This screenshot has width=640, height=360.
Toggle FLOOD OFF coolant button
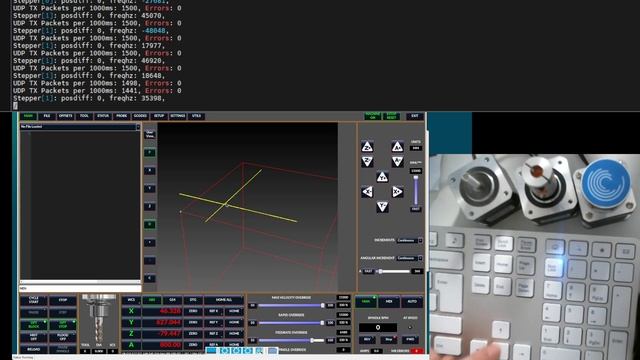(62, 337)
